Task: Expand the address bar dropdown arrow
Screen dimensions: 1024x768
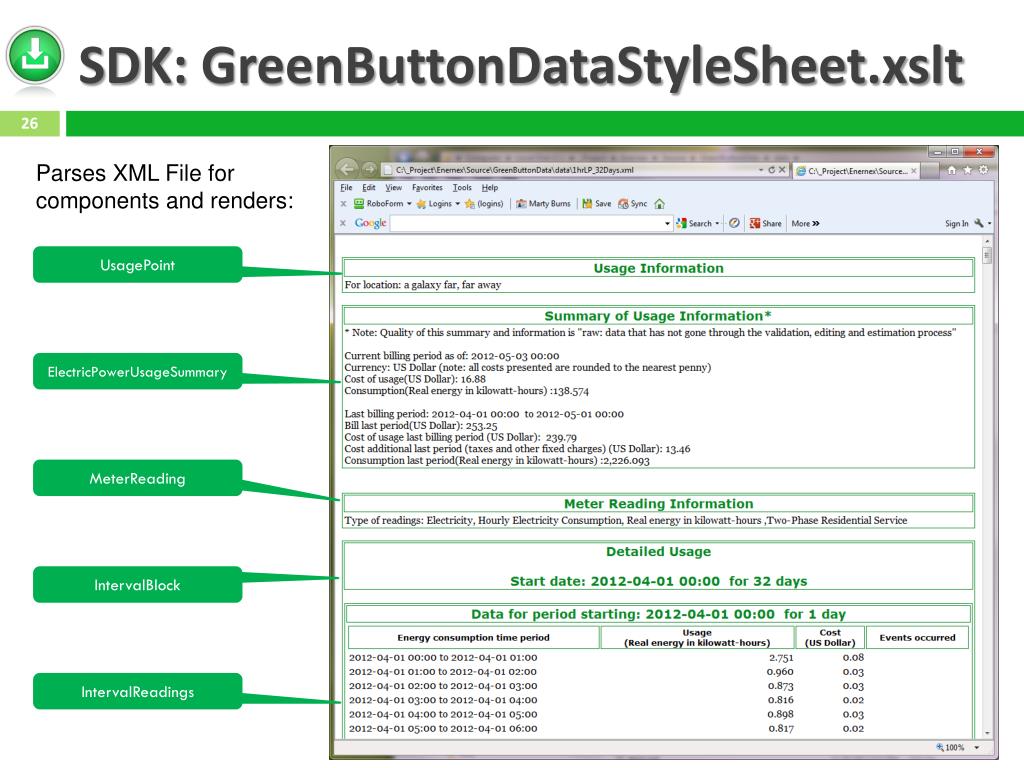Action: (x=761, y=170)
